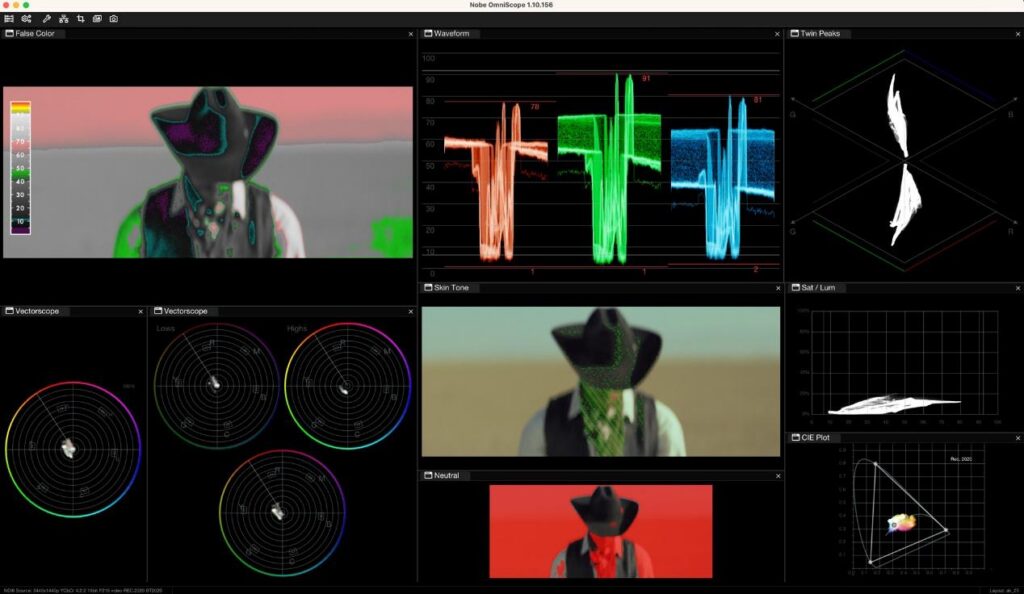Open the scopes layout list icon

tap(9, 19)
